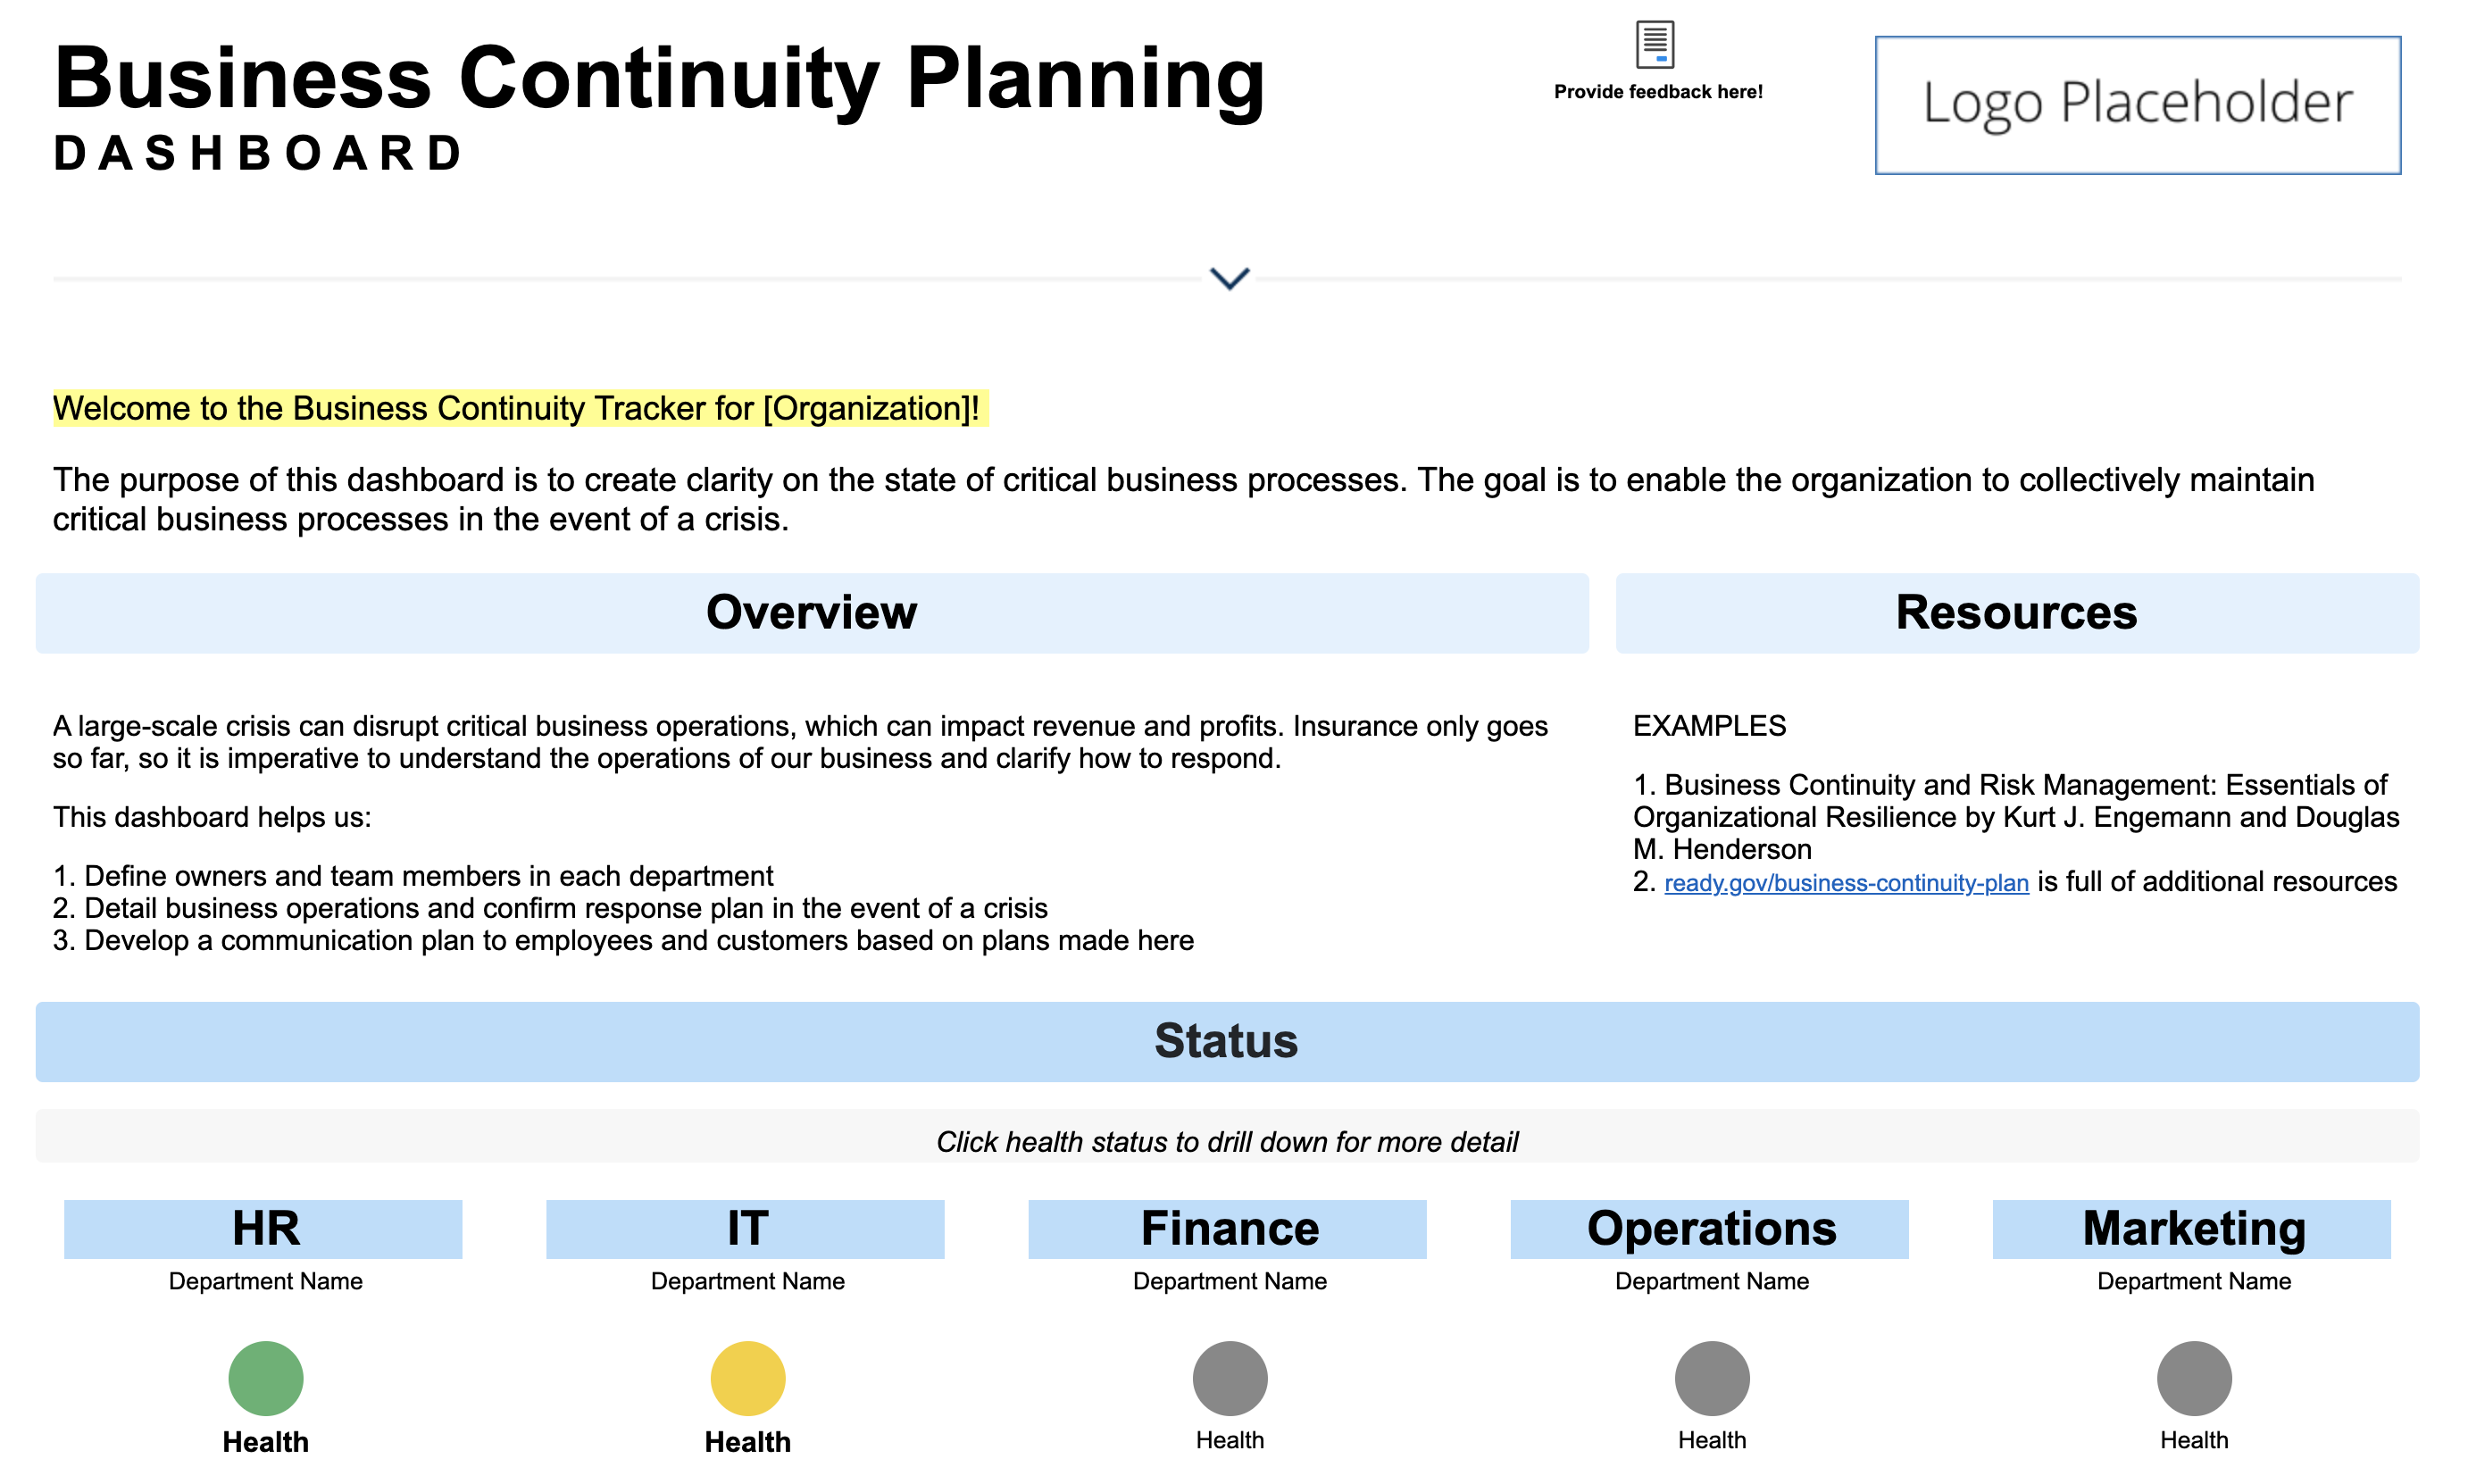This screenshot has height=1484, width=2468.
Task: Click the gray Finance health status circle
Action: [1229, 1378]
